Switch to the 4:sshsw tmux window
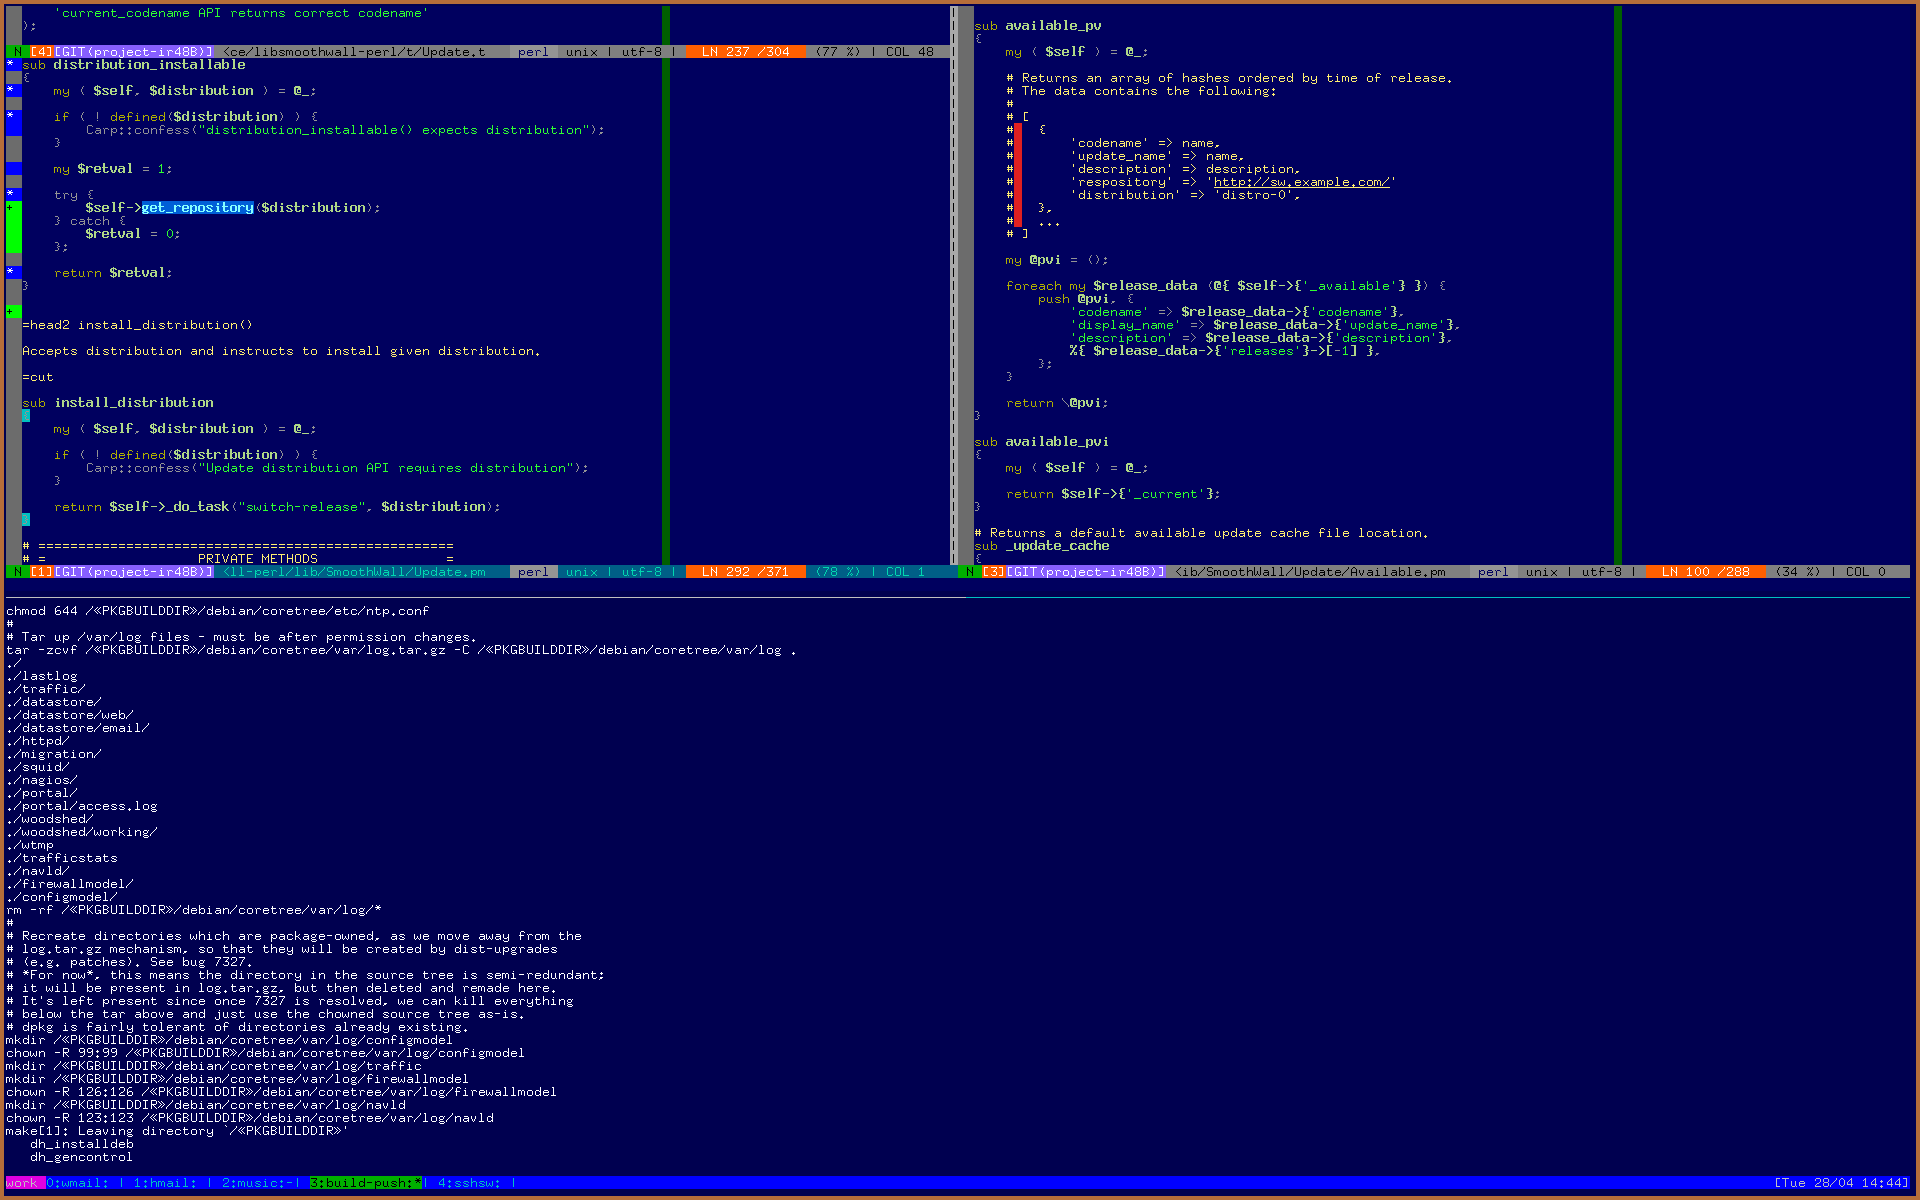The height and width of the screenshot is (1200, 1920). pos(468,1182)
